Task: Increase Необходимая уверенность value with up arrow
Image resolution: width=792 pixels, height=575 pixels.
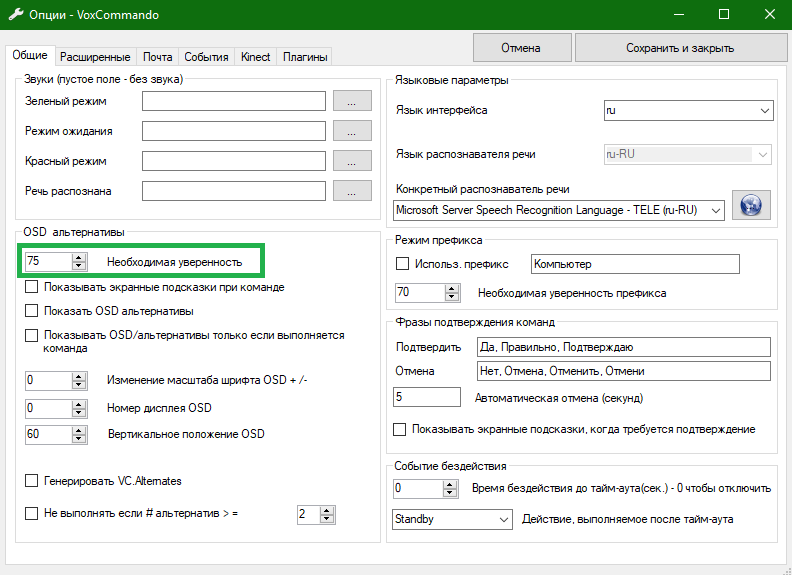Action: pos(79,257)
